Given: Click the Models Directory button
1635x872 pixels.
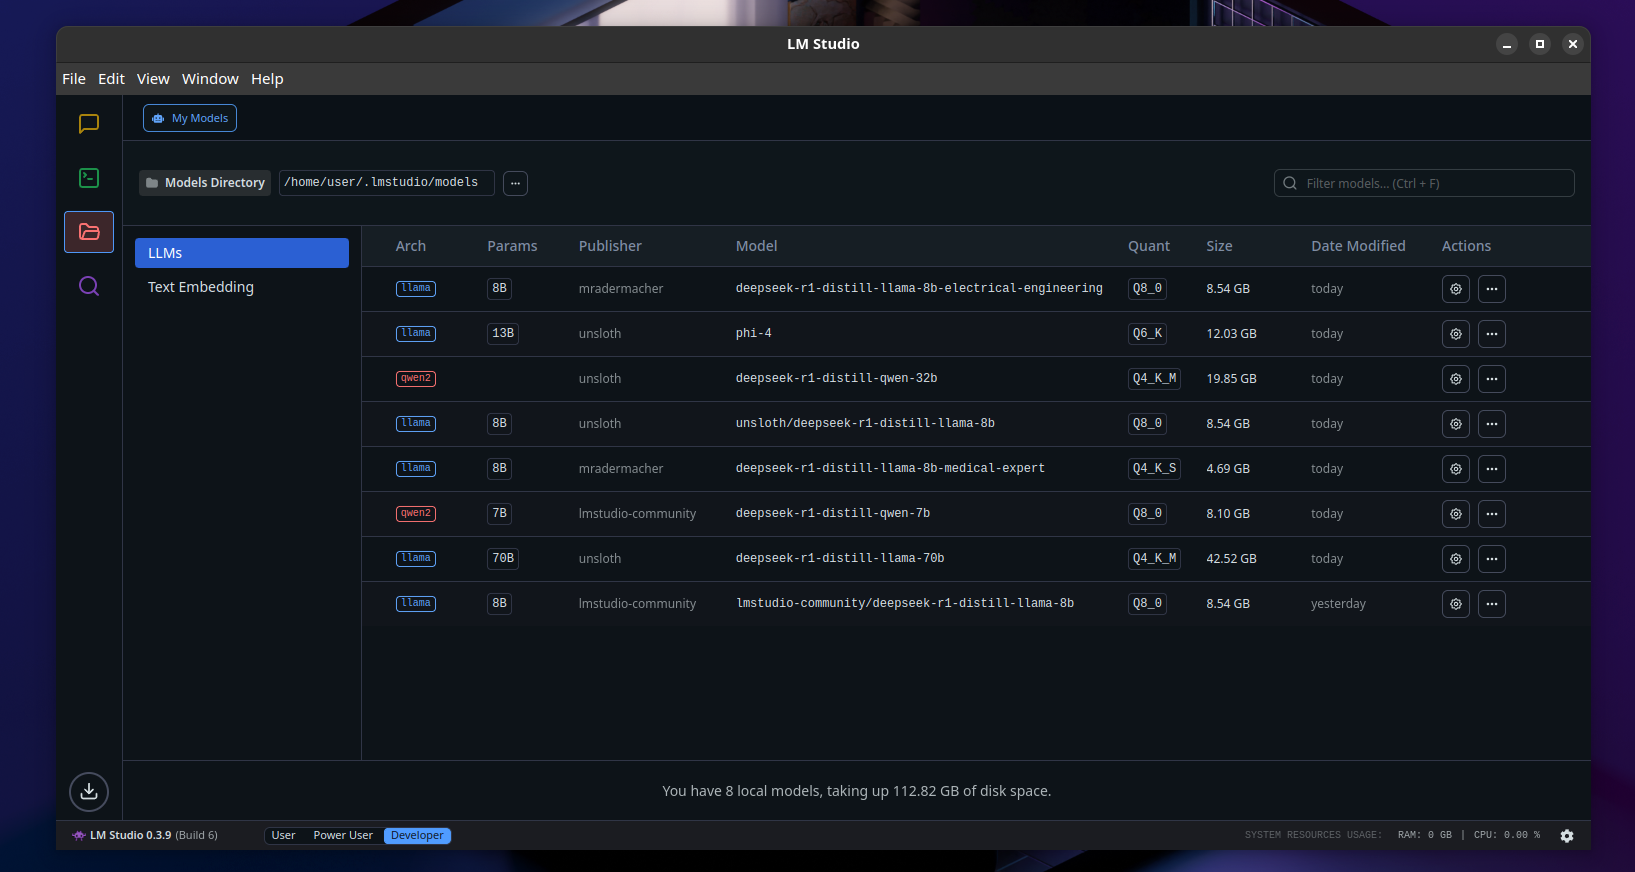Looking at the screenshot, I should [205, 183].
